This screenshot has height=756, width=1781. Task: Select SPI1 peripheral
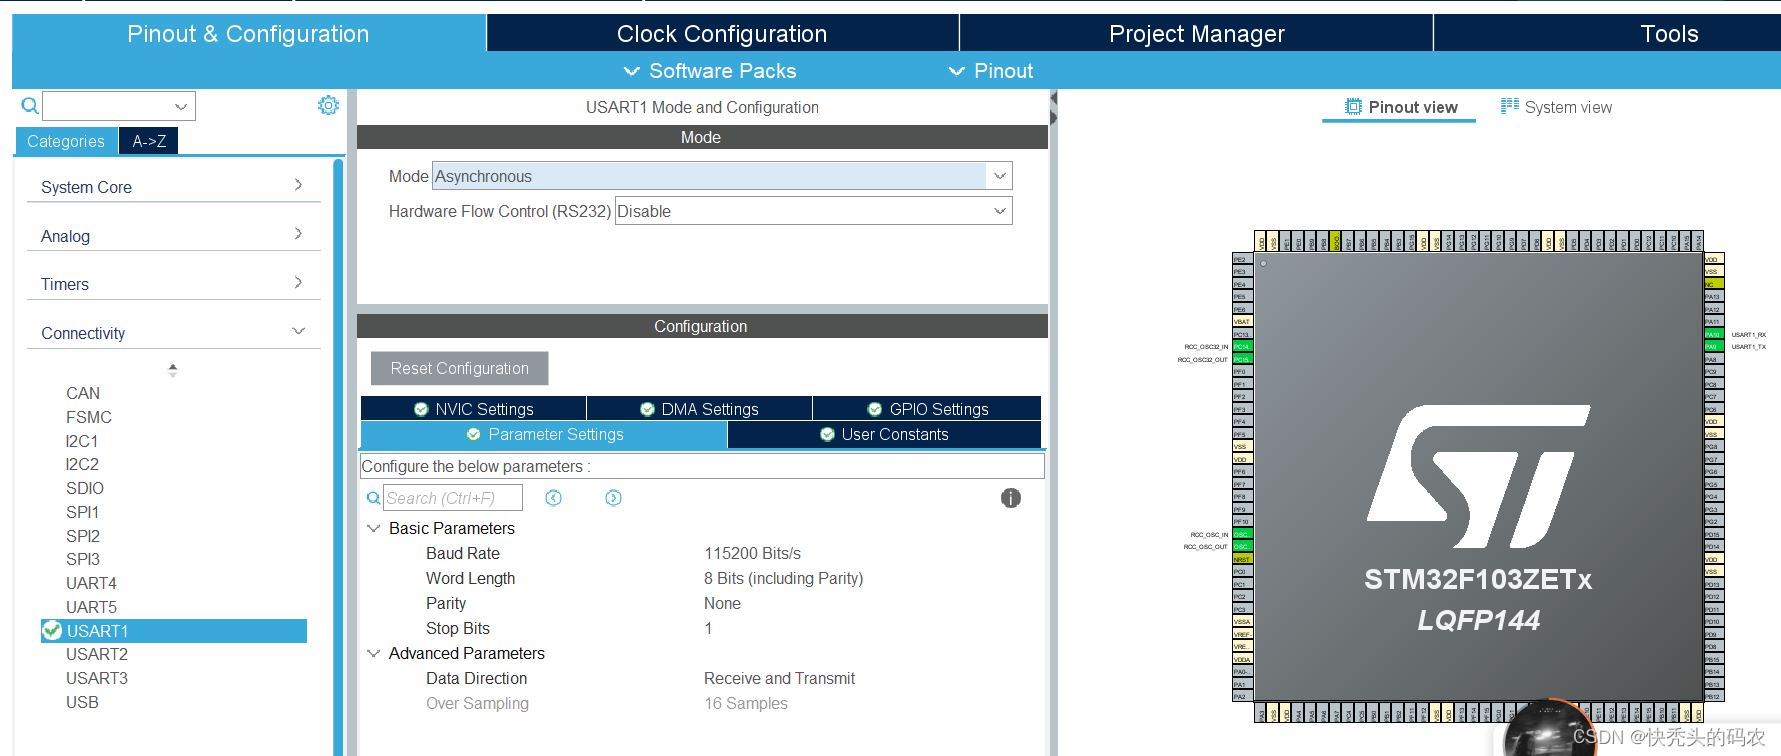(82, 512)
